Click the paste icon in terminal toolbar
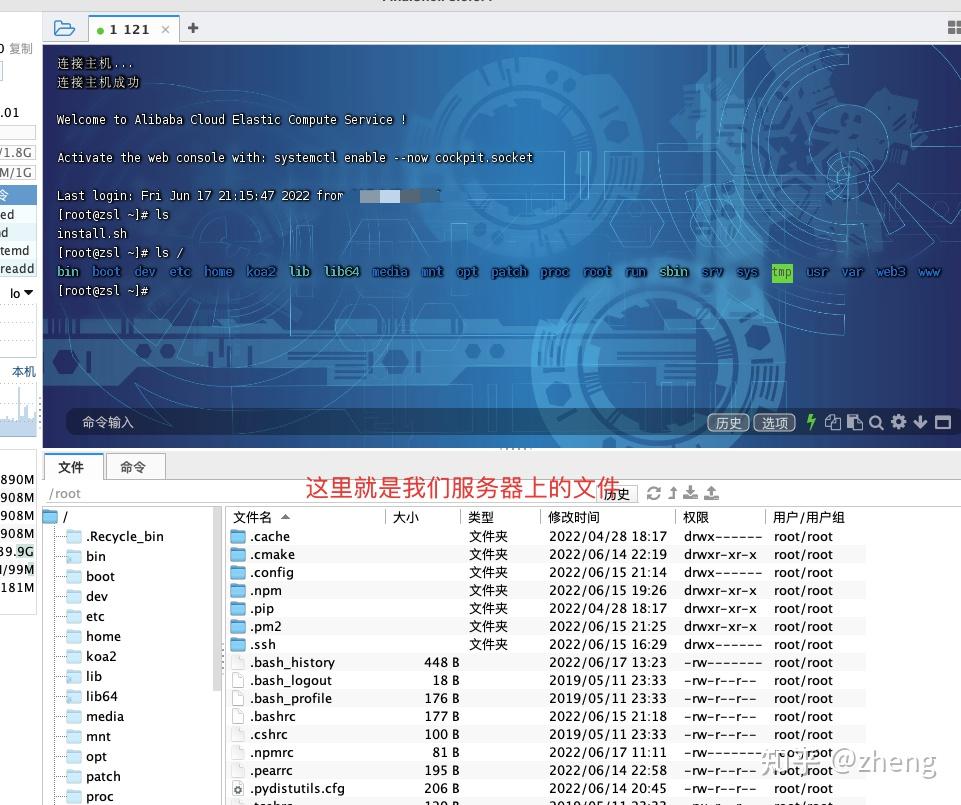Viewport: 961px width, 805px height. 855,422
